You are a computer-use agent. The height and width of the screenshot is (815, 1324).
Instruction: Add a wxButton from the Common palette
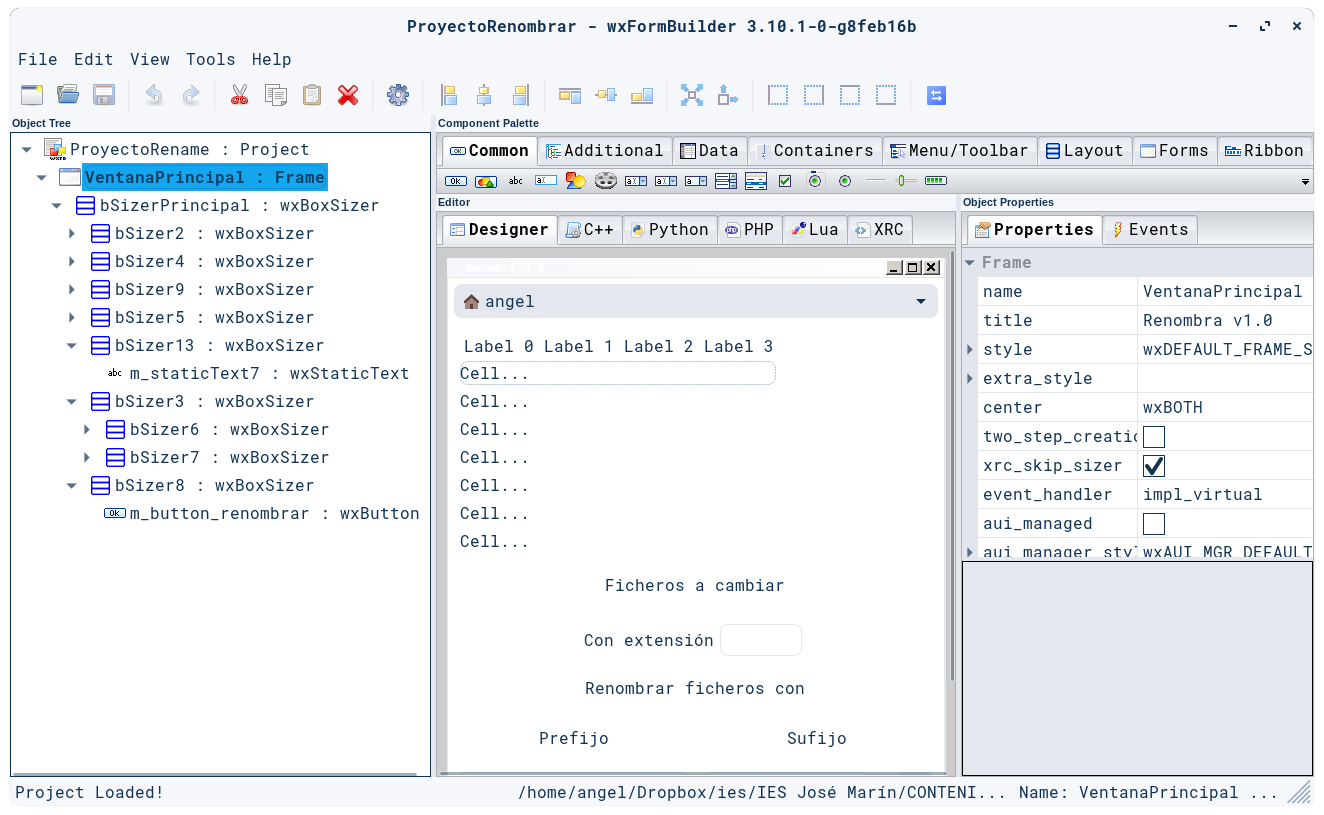[455, 181]
